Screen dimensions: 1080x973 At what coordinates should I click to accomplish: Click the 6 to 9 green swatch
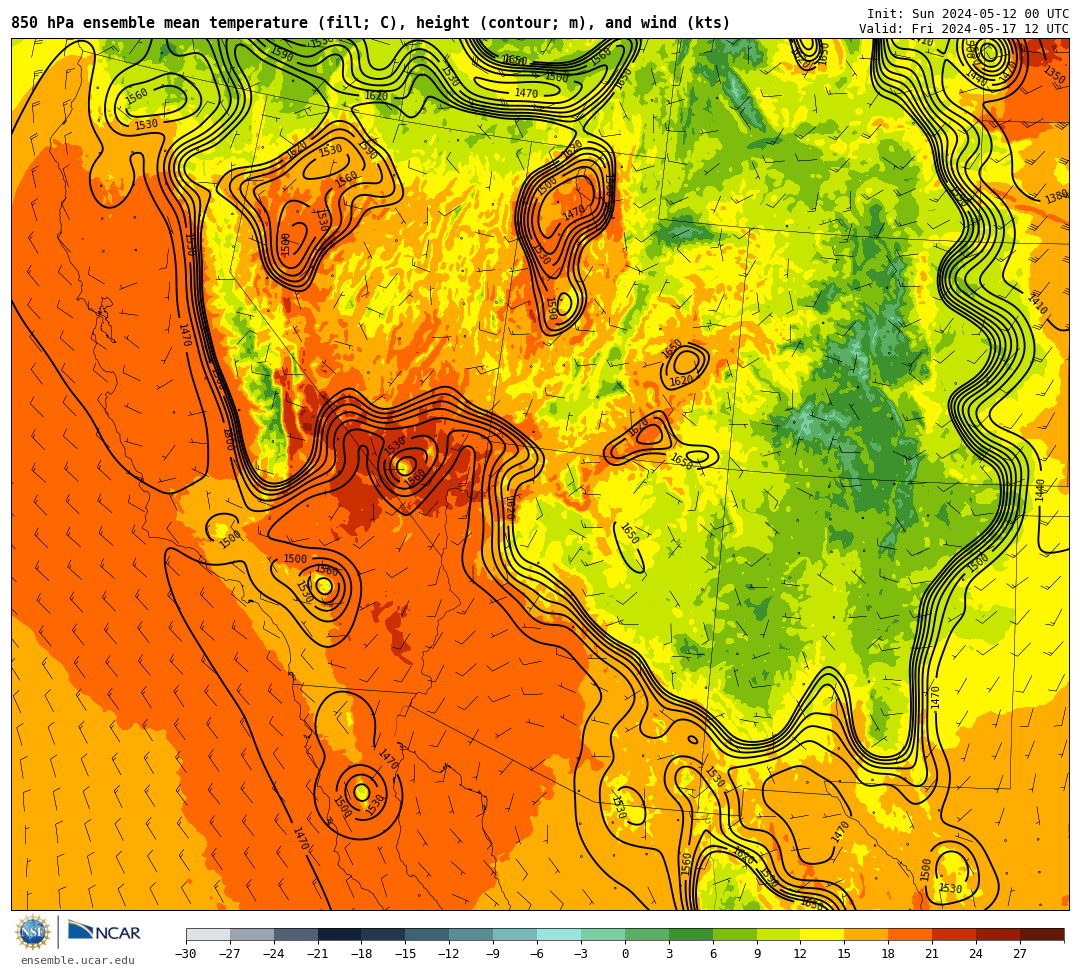tap(735, 934)
